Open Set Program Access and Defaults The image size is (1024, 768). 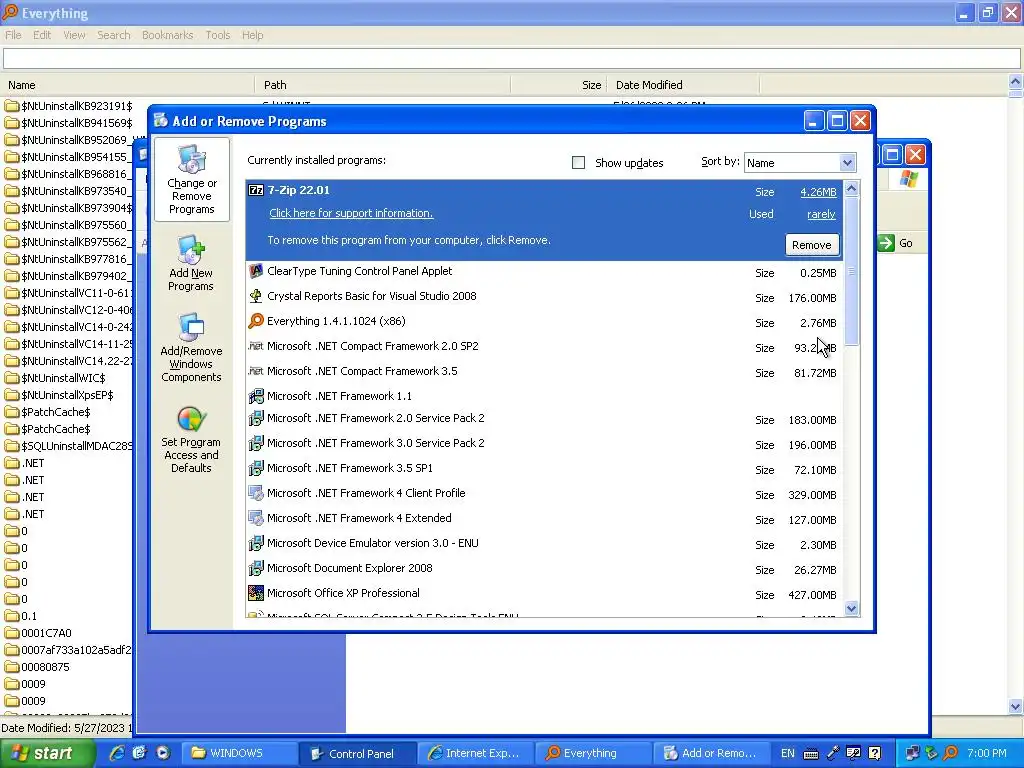tap(191, 440)
